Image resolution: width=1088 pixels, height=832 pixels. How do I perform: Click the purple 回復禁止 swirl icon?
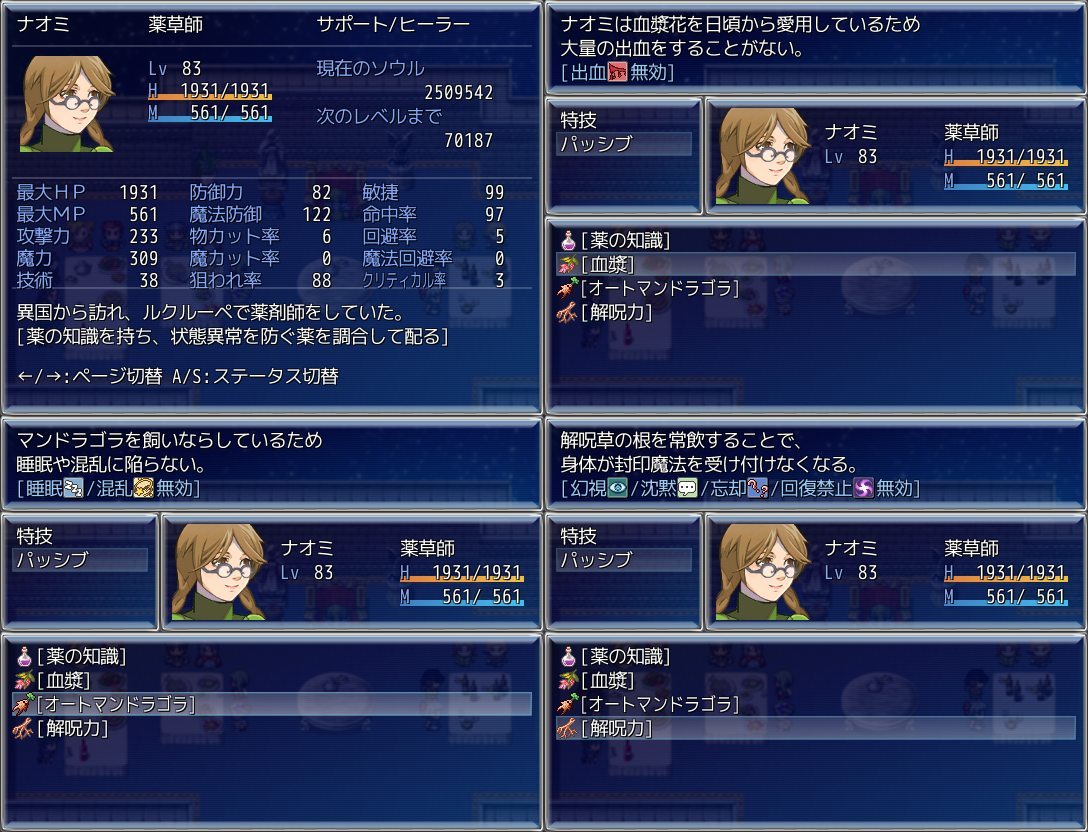pos(863,489)
